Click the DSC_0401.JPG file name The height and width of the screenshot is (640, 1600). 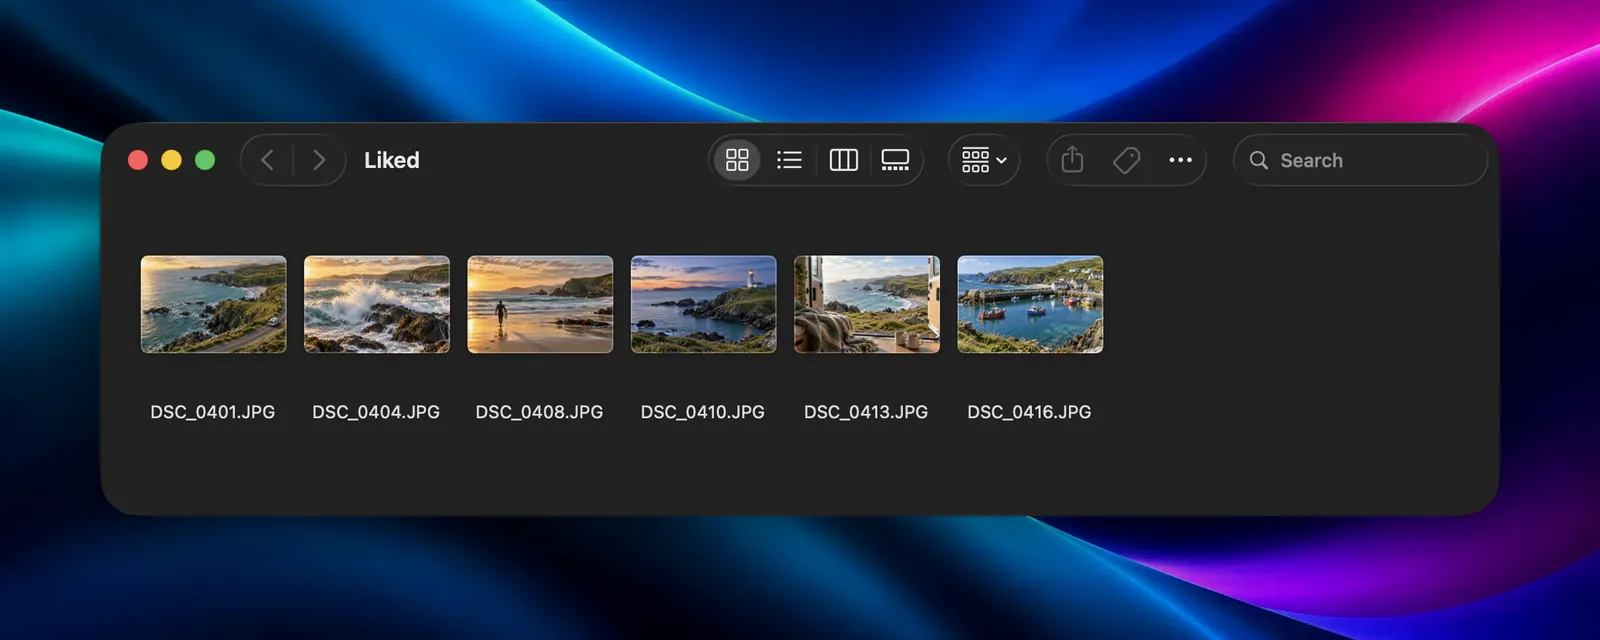pyautogui.click(x=213, y=412)
